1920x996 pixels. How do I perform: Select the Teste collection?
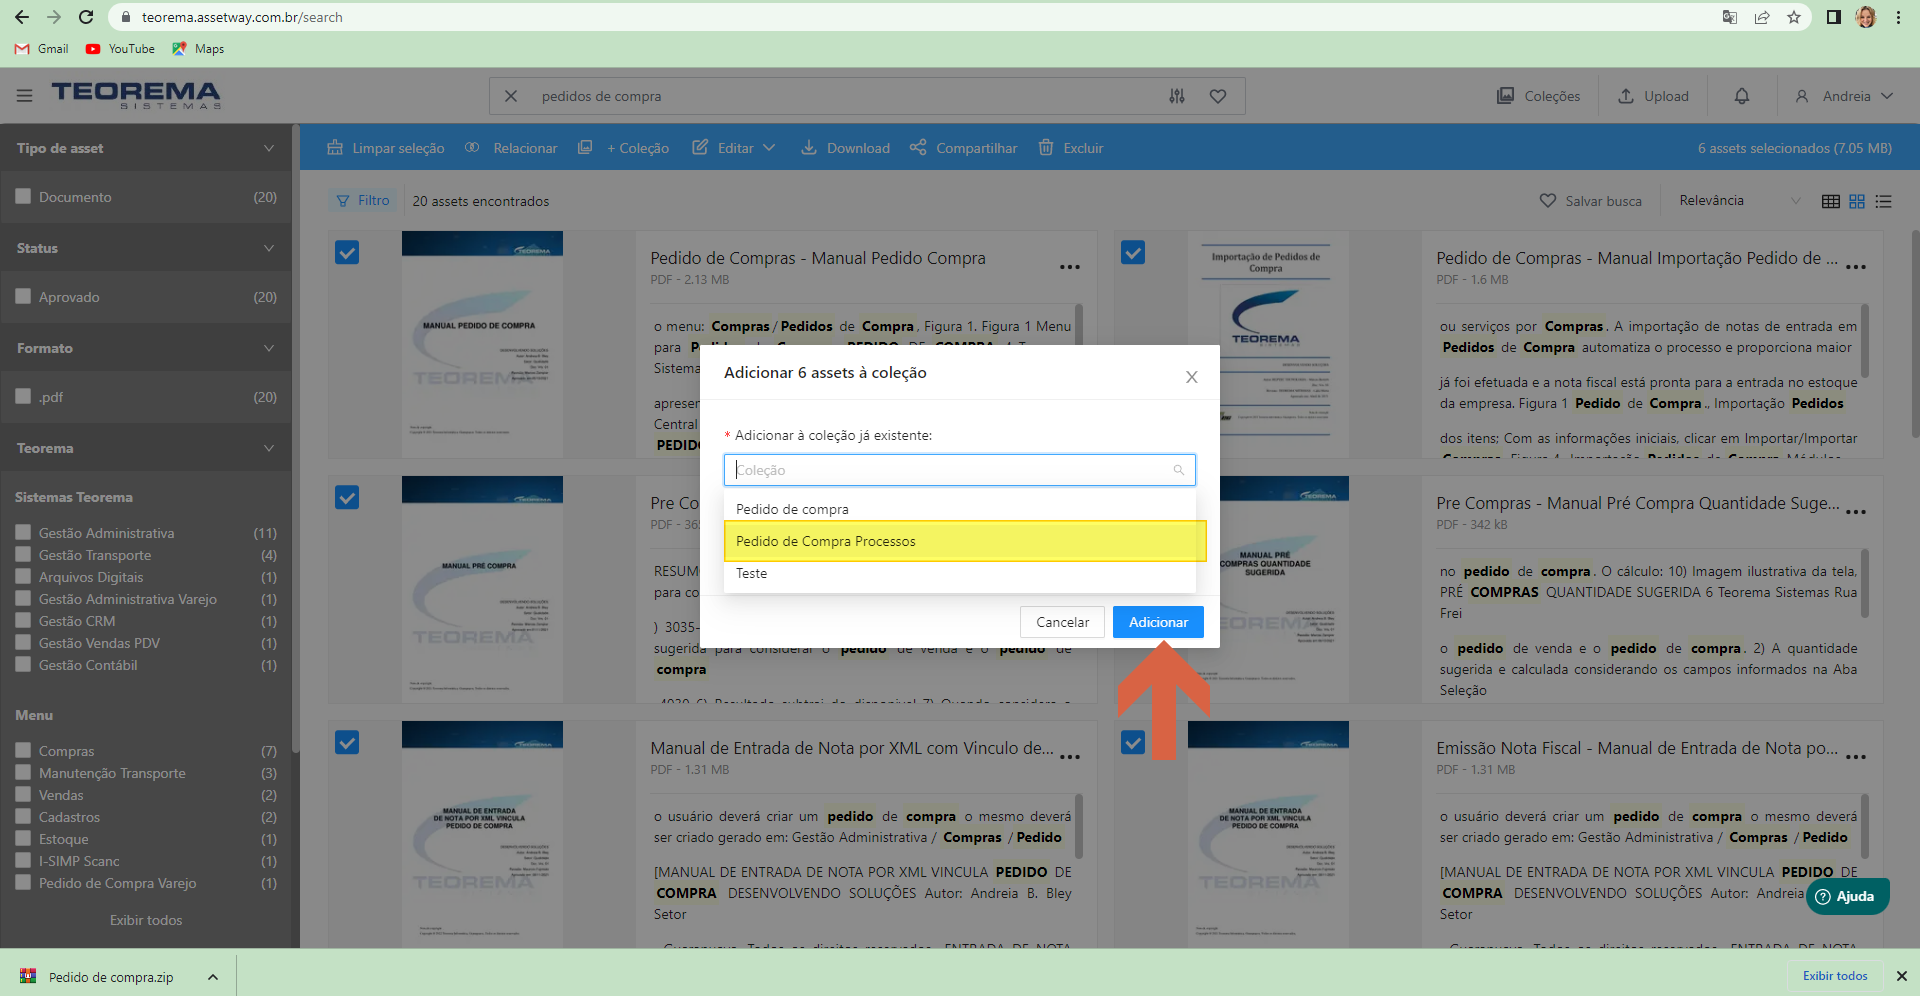pyautogui.click(x=960, y=573)
